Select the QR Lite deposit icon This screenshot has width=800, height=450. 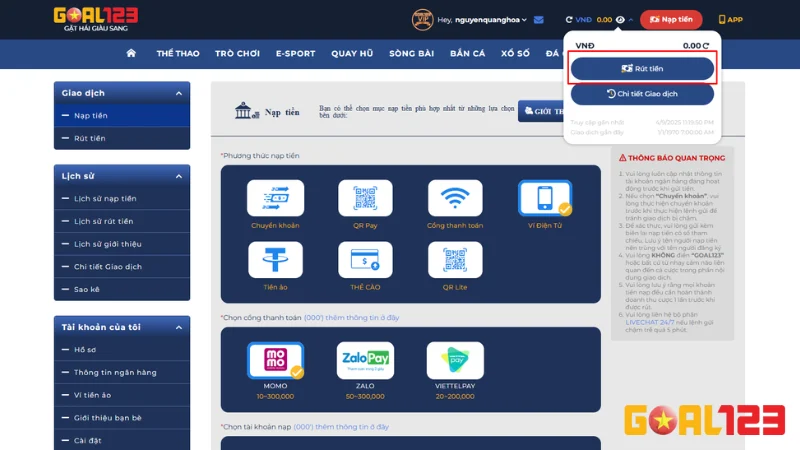coord(455,260)
